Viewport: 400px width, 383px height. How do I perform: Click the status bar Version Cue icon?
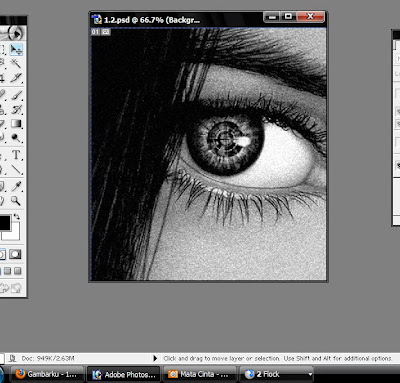pyautogui.click(x=13, y=359)
